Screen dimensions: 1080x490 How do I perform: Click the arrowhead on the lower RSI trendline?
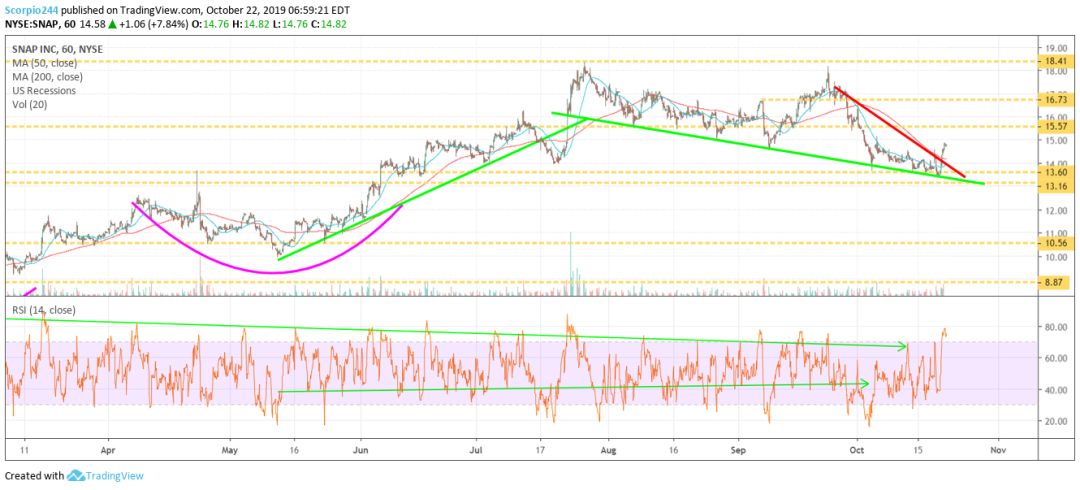tap(865, 383)
